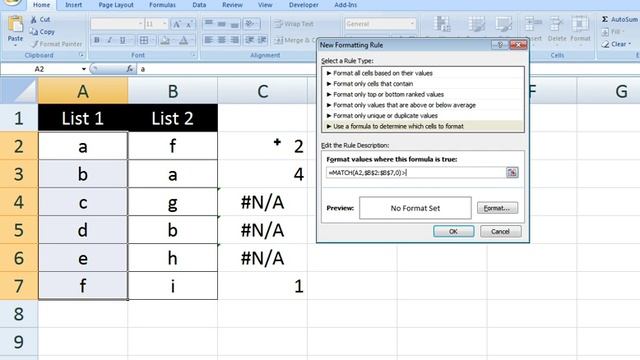Click the Cut scissors button

pyautogui.click(x=40, y=20)
